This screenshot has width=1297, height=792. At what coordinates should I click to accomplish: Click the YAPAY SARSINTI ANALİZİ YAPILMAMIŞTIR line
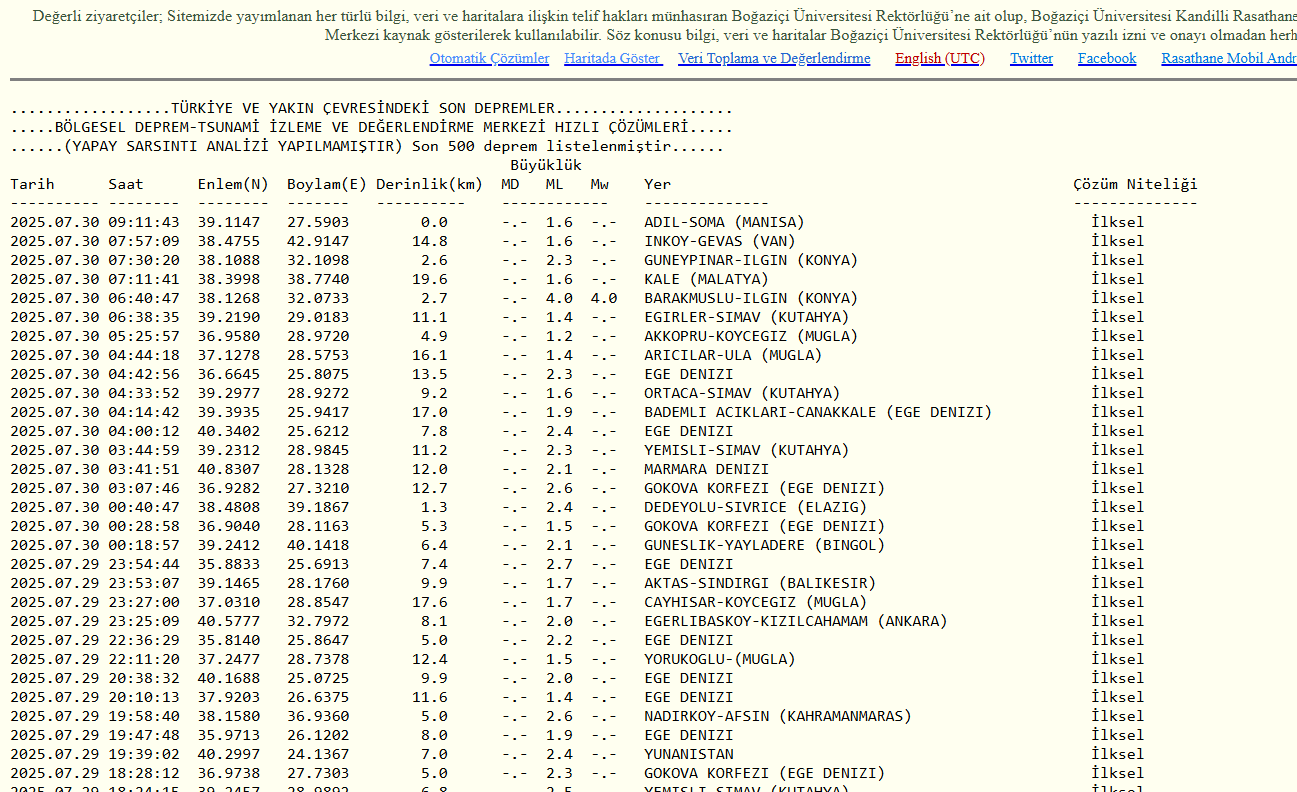click(x=367, y=146)
